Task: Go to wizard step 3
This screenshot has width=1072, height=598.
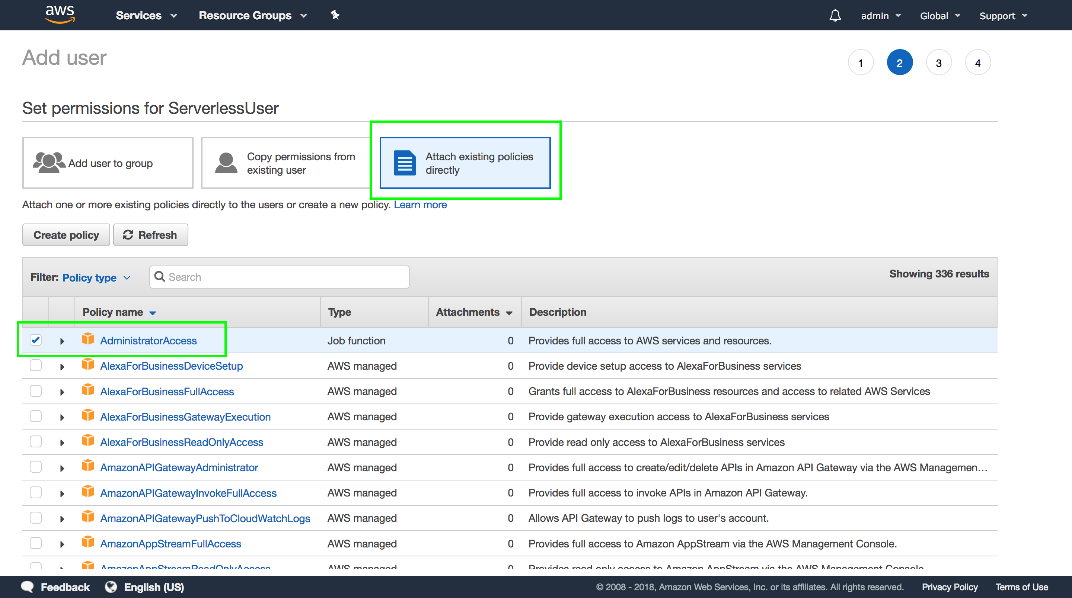Action: [938, 63]
